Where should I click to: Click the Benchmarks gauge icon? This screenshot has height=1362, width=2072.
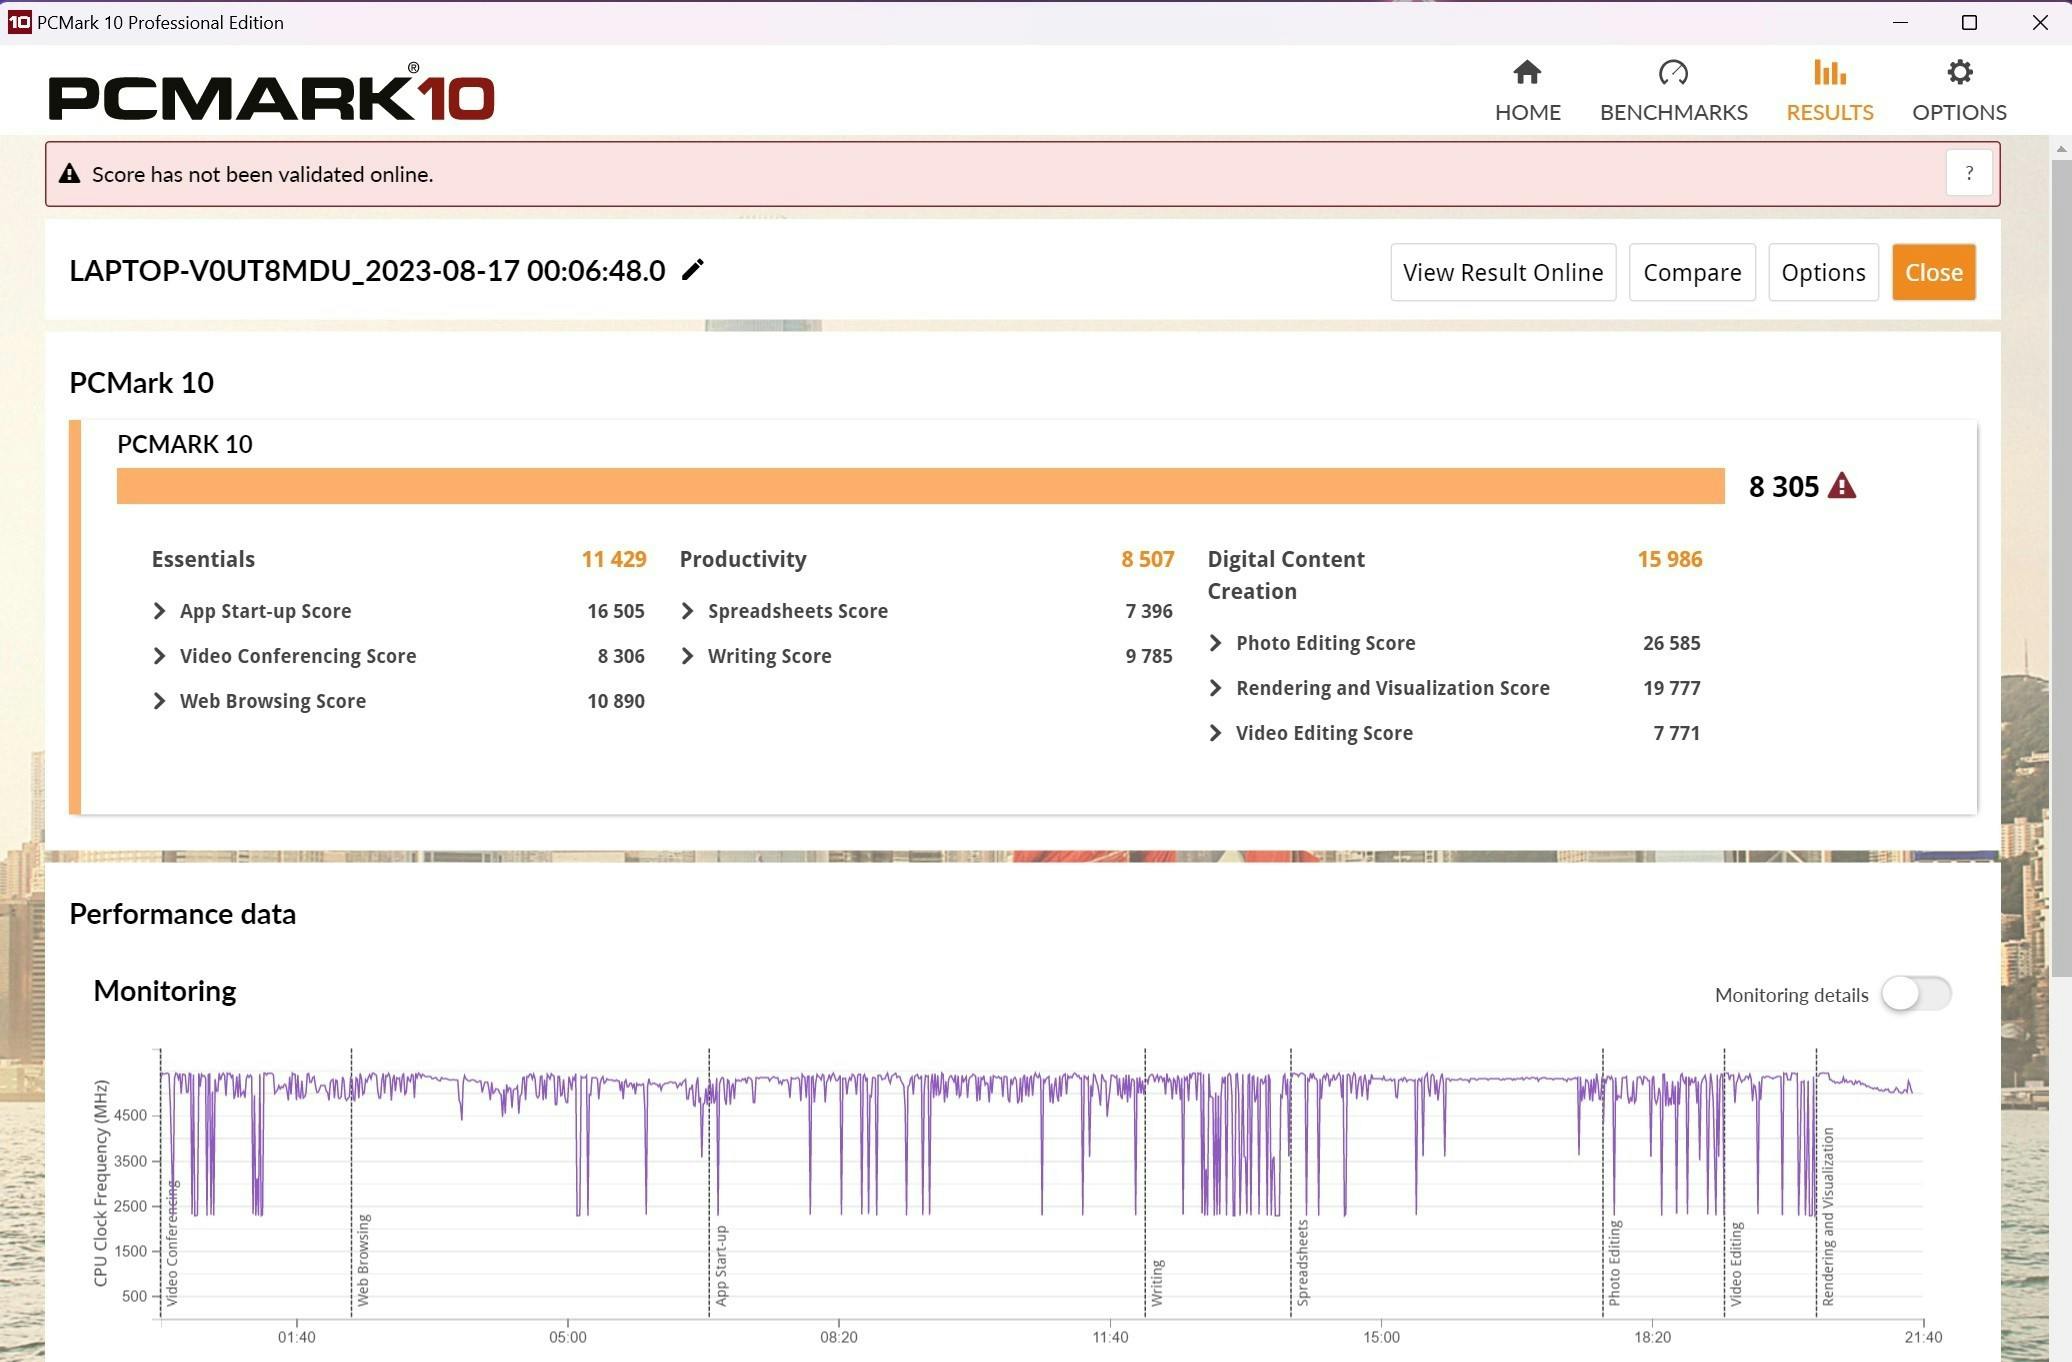[1673, 72]
